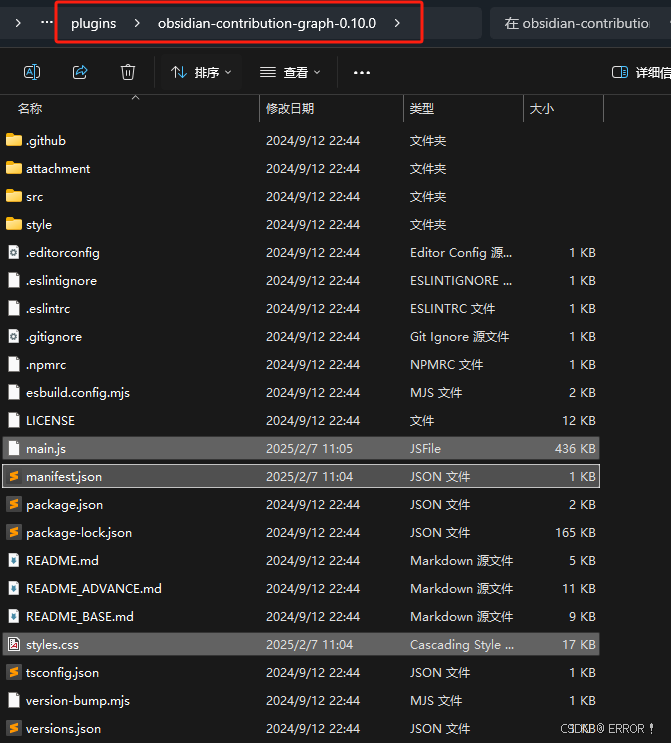Screen dimensions: 671x743
Task: Click the versions.json file icon
Action: click(14, 728)
